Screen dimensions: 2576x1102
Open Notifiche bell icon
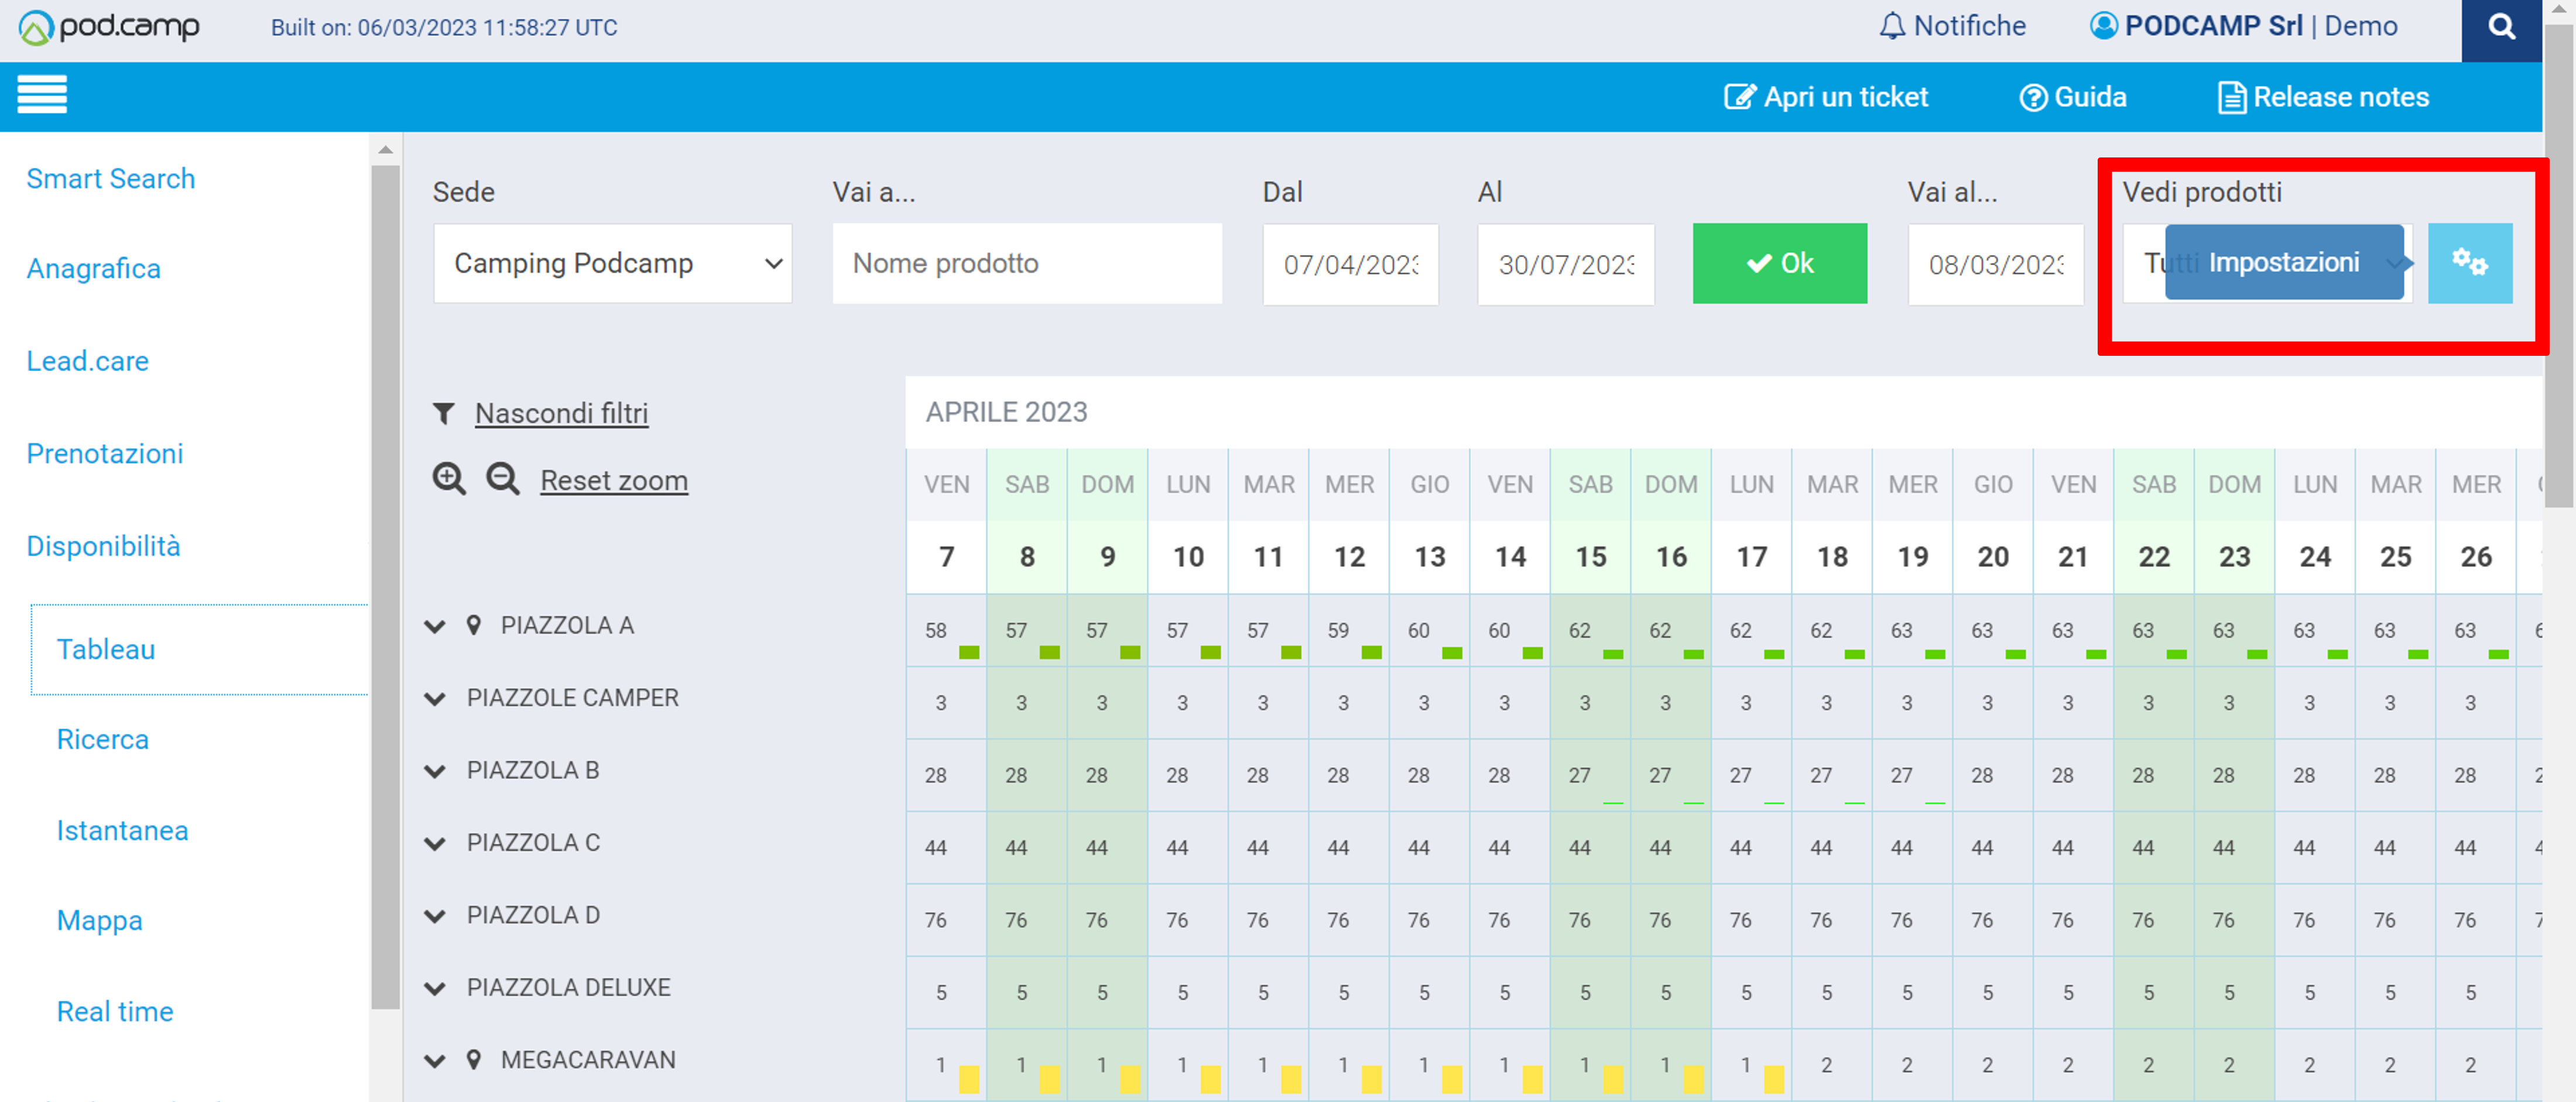(1891, 27)
